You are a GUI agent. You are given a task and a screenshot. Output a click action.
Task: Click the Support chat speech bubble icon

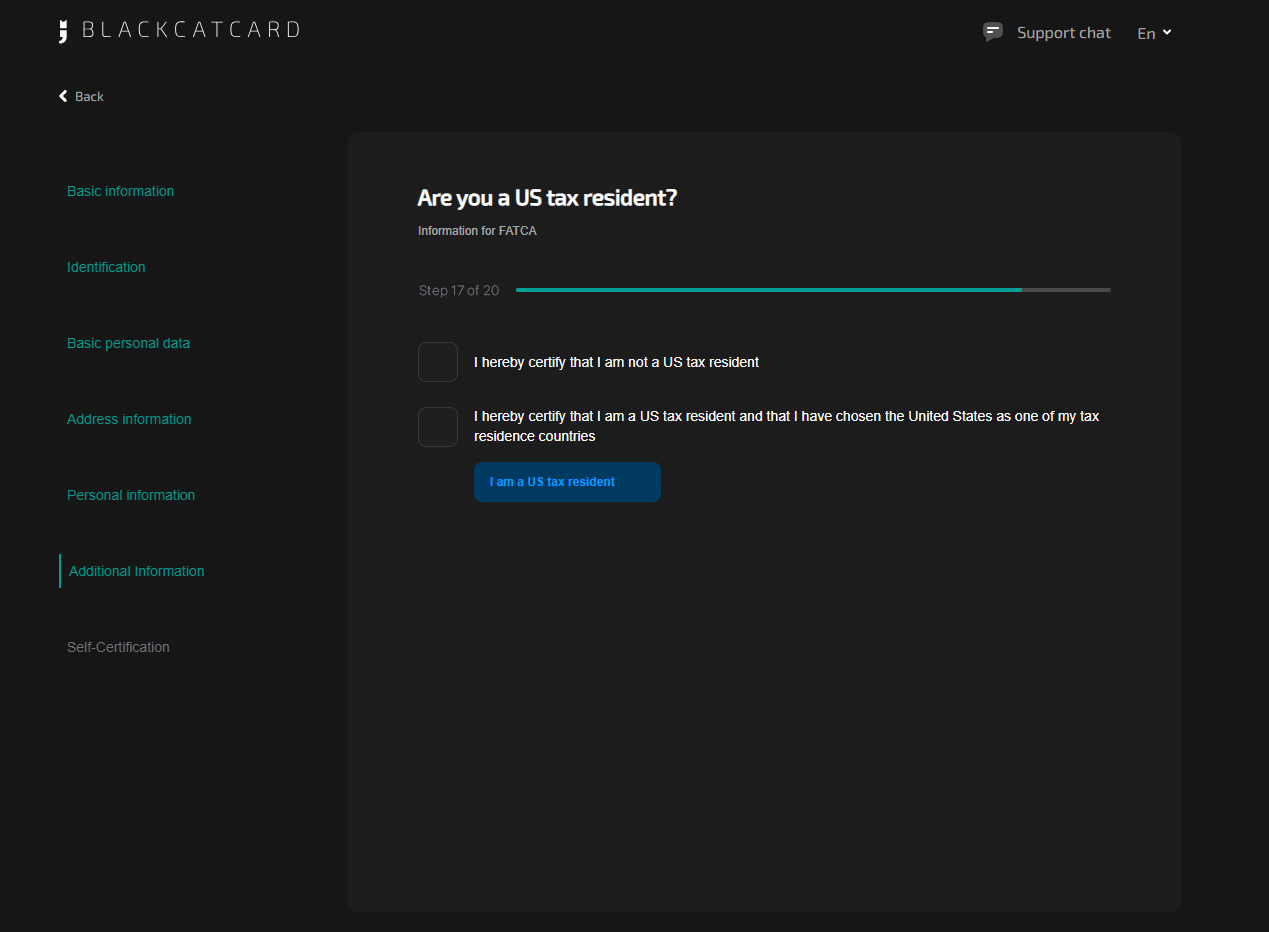[x=993, y=32]
